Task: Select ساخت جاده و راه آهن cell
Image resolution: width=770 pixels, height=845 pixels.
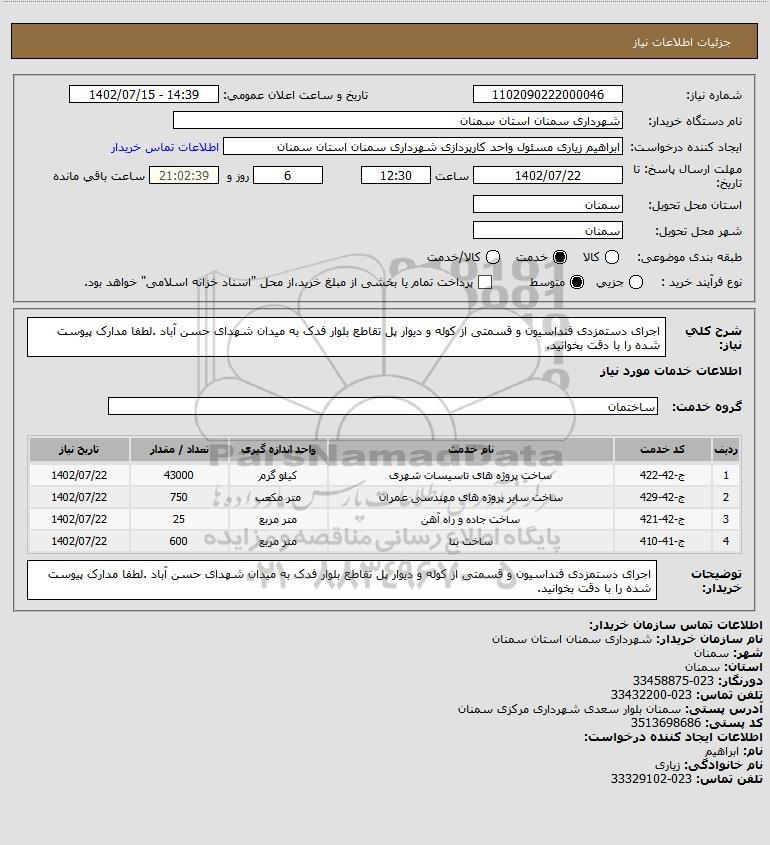Action: pos(470,520)
